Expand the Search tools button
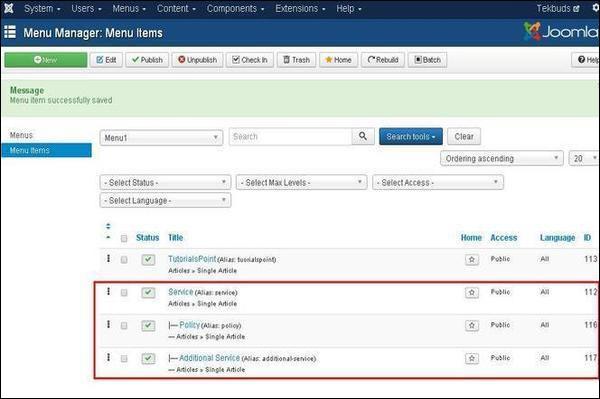This screenshot has width=600, height=399. 411,136
